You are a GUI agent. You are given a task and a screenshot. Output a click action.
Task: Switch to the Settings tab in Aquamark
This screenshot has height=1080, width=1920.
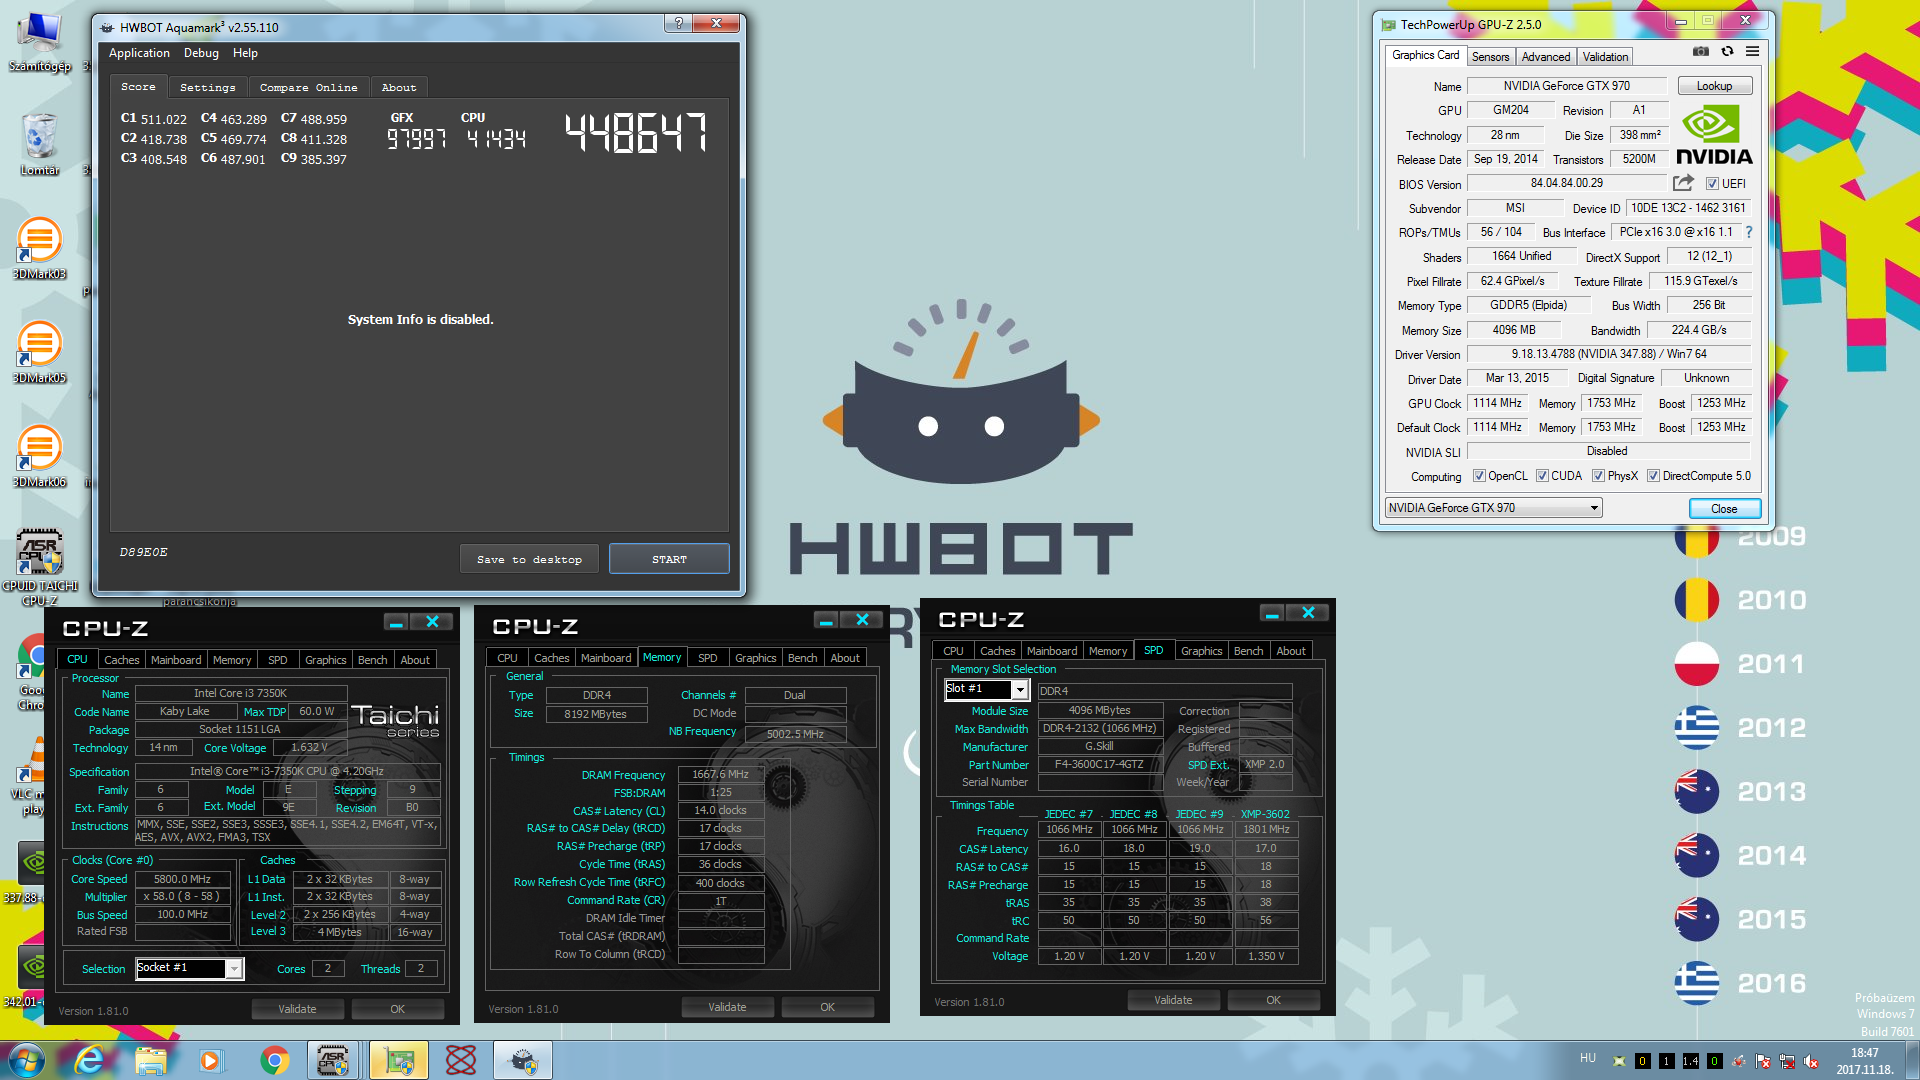[207, 88]
